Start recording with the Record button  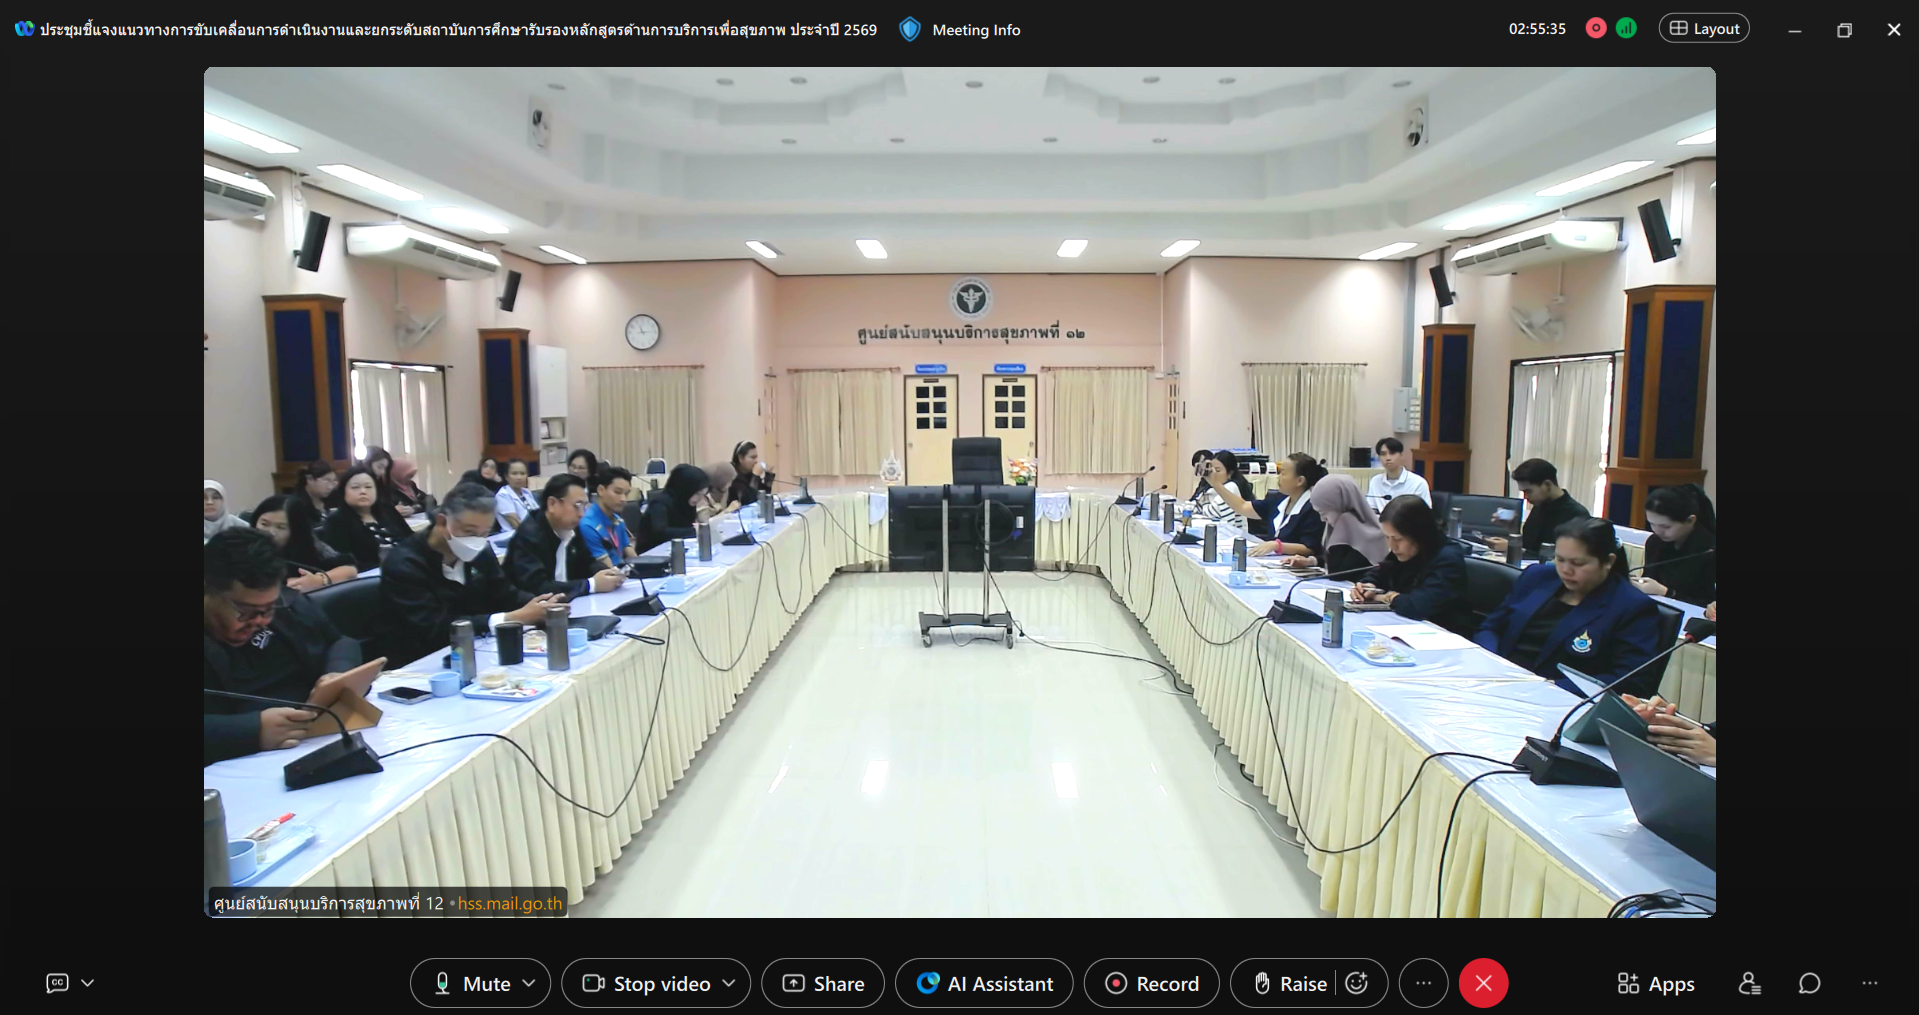[1152, 983]
